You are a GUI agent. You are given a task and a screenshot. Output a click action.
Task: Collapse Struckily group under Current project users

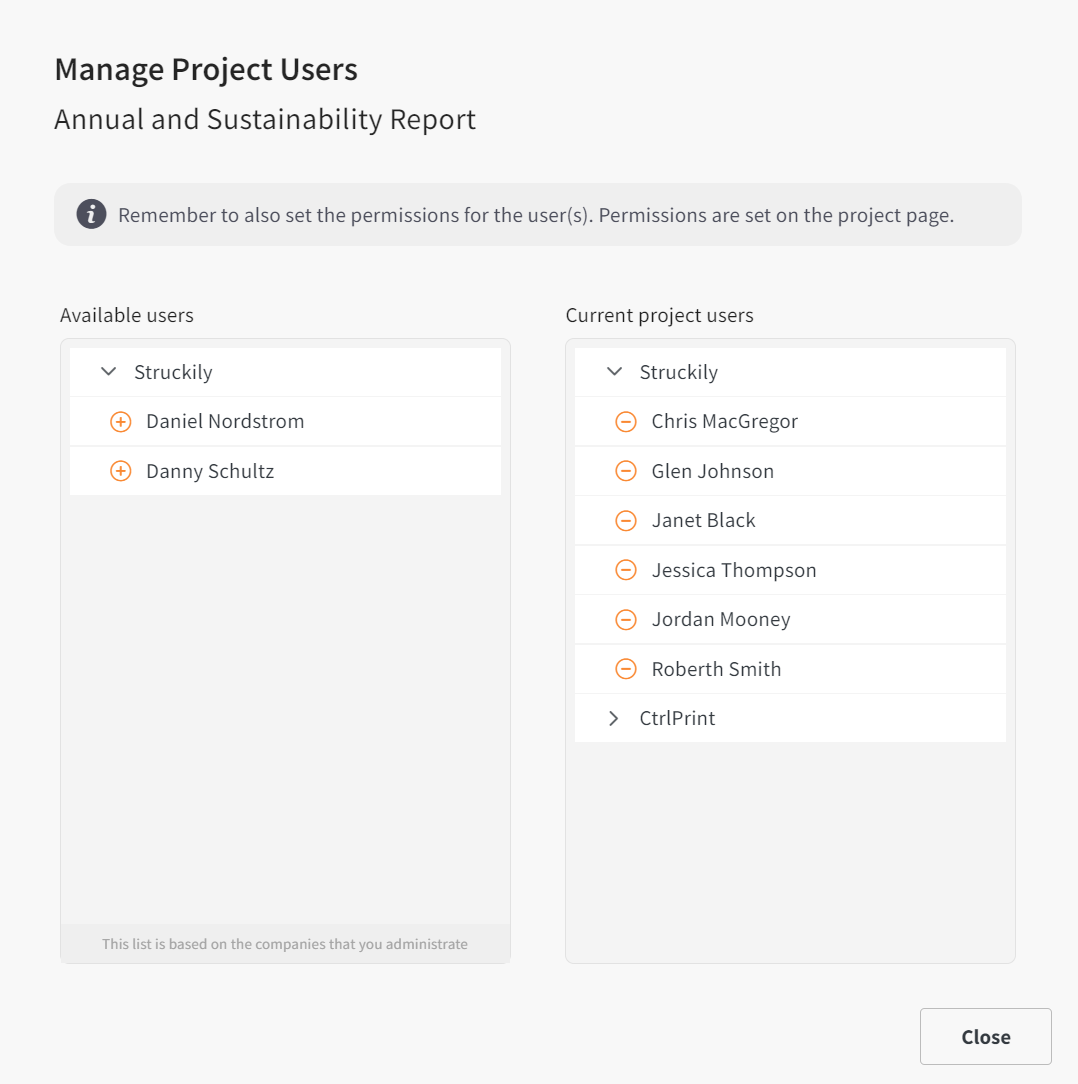(x=614, y=372)
